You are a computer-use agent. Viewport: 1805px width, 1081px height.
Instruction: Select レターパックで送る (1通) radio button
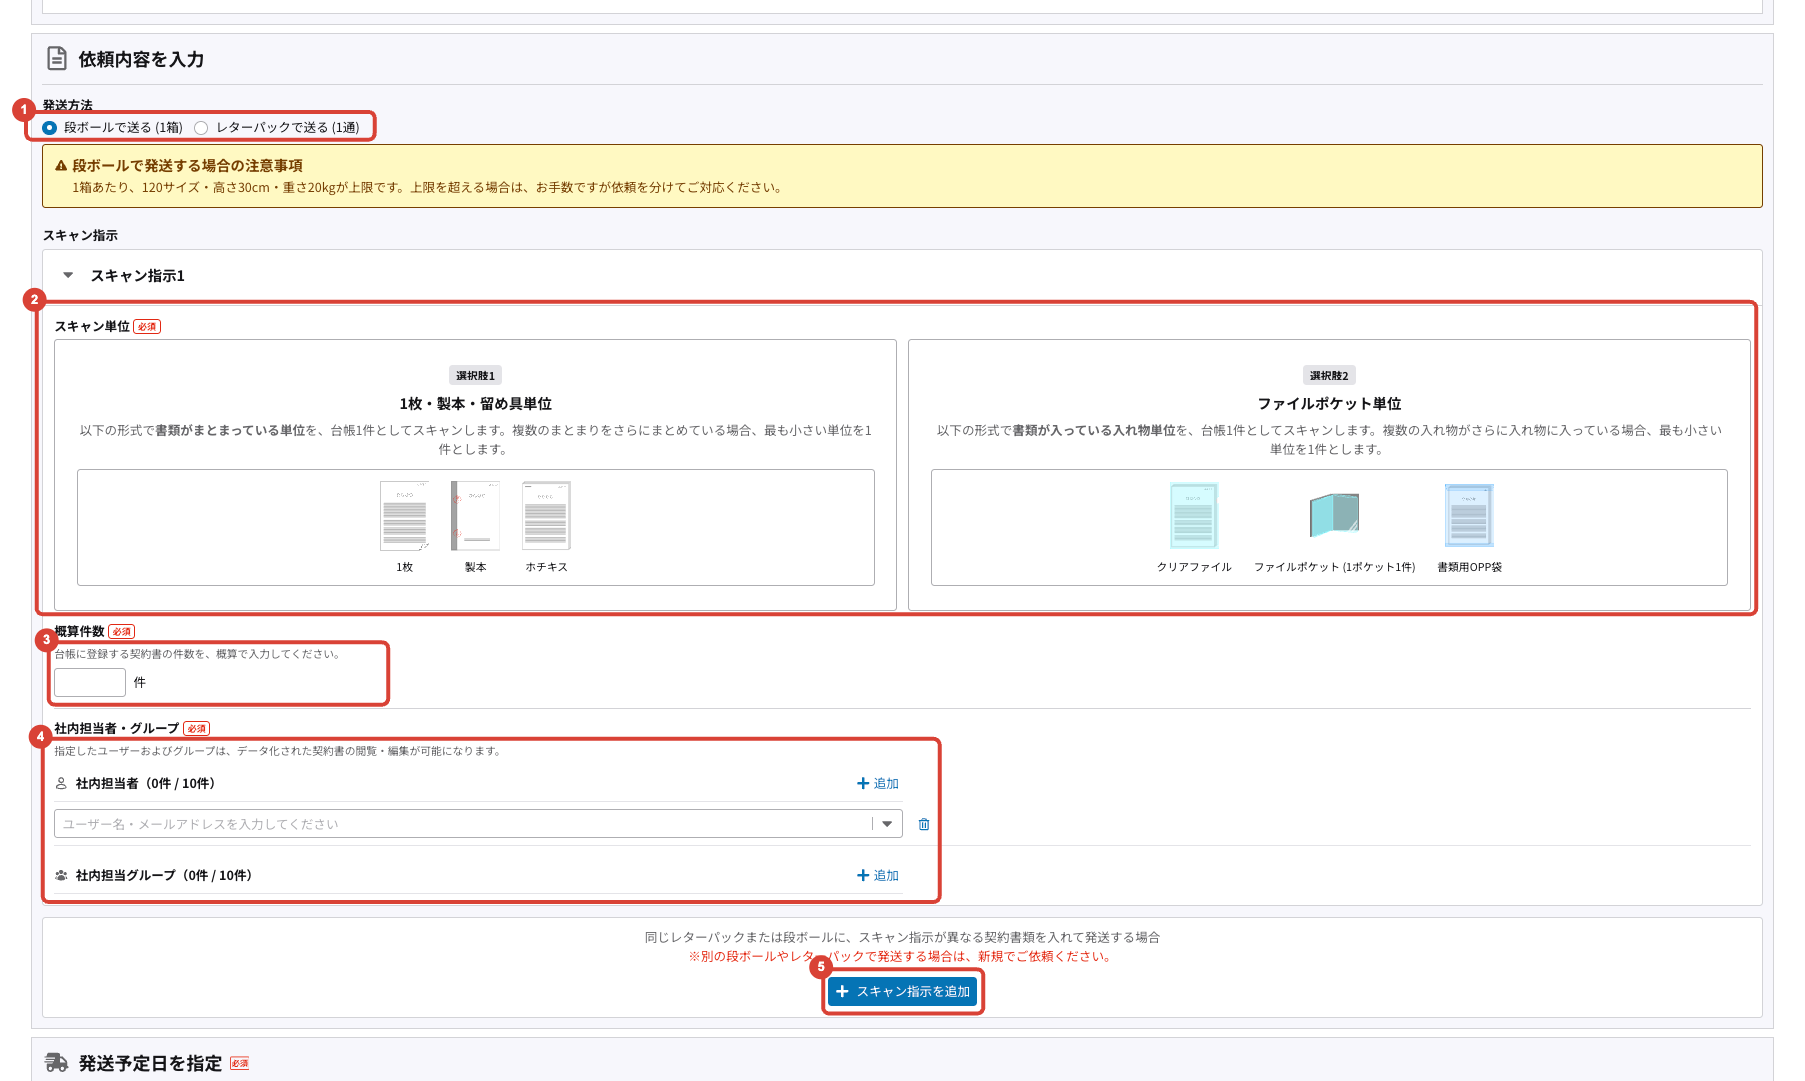[x=201, y=128]
